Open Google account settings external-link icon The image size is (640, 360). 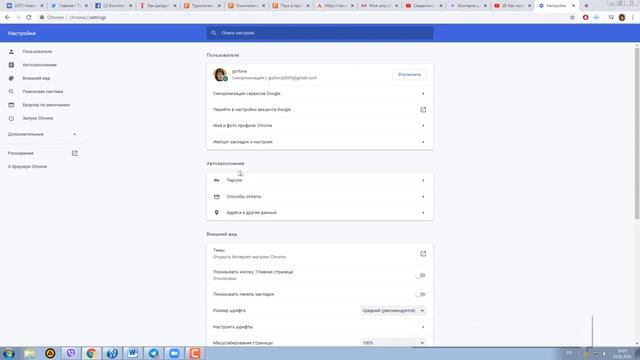point(423,110)
